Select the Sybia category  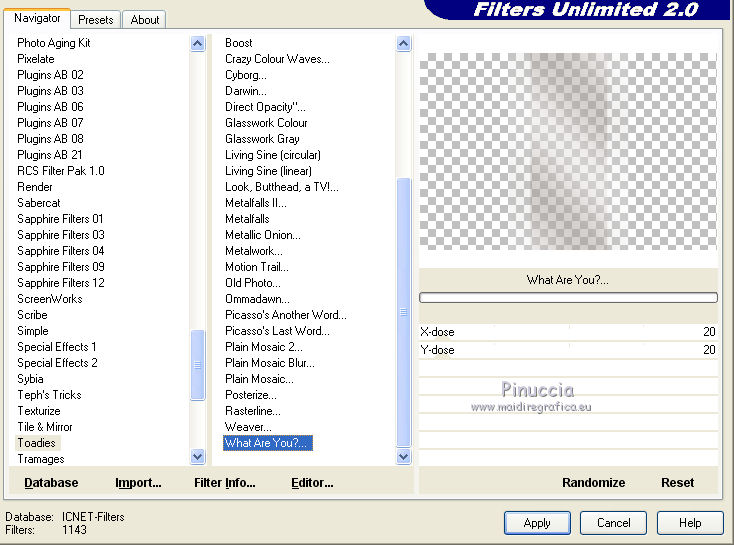30,379
